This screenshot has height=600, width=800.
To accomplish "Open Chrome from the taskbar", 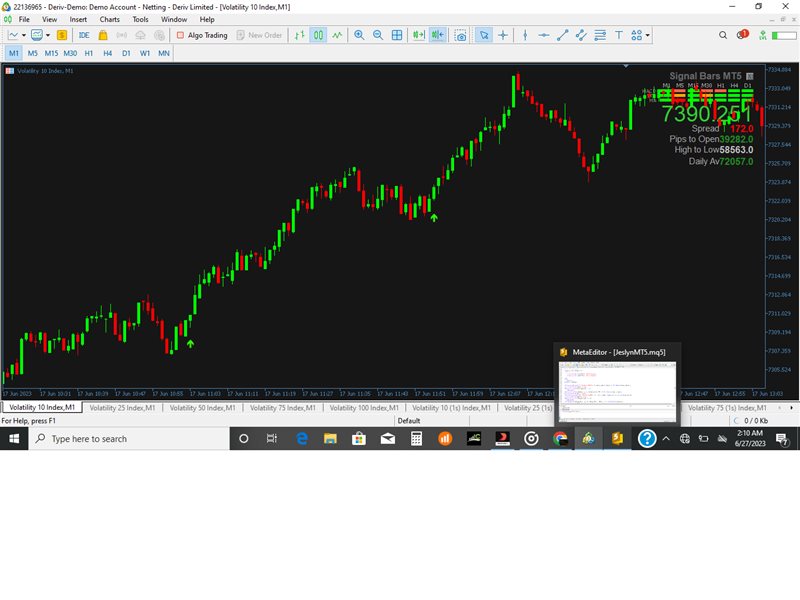I will pyautogui.click(x=560, y=439).
